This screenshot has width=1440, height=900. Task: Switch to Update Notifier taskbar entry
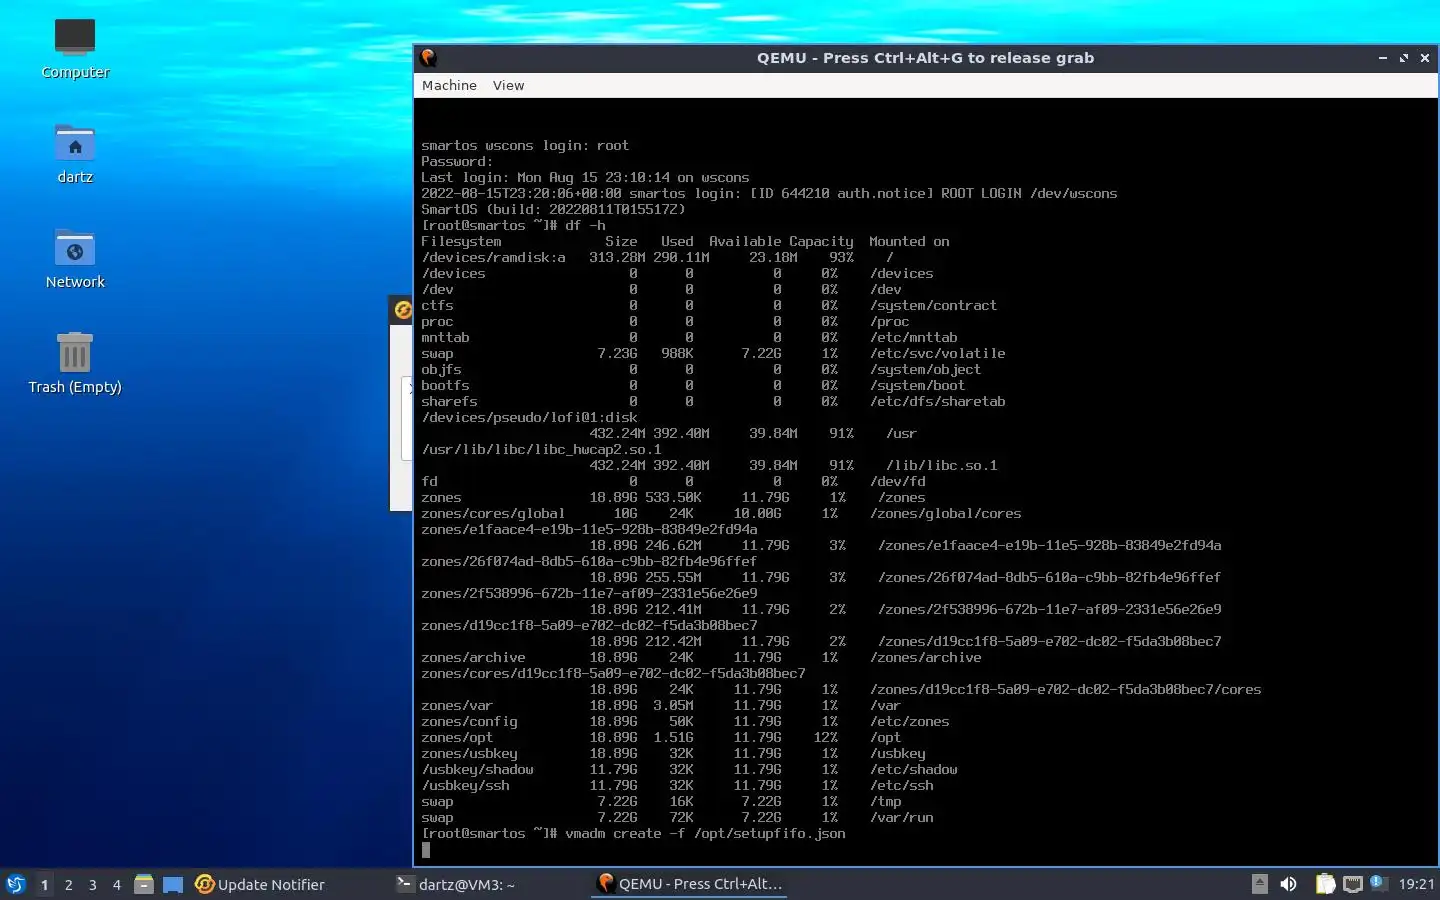click(260, 884)
